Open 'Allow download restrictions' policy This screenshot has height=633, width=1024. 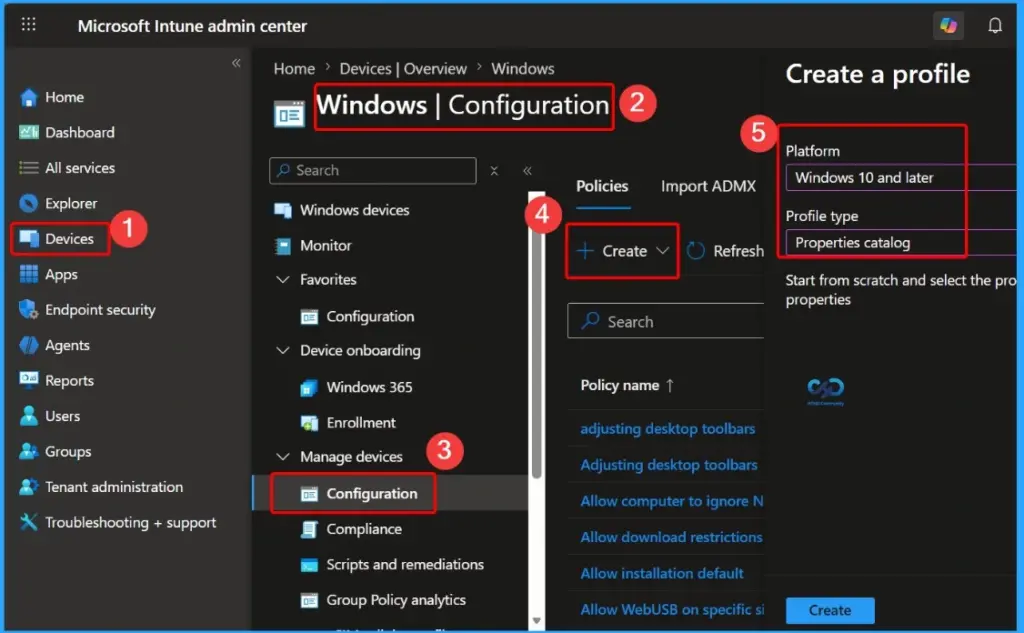click(x=671, y=537)
